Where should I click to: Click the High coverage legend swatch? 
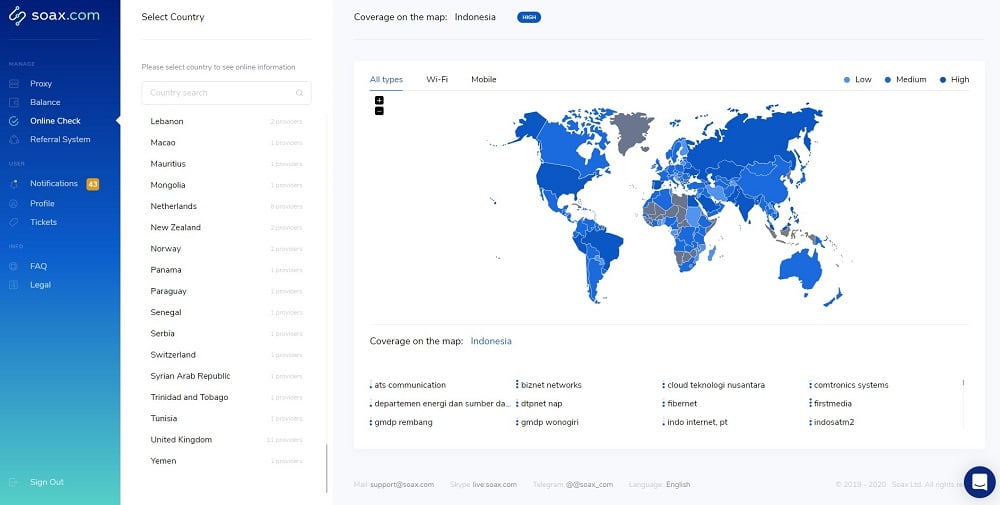[943, 80]
